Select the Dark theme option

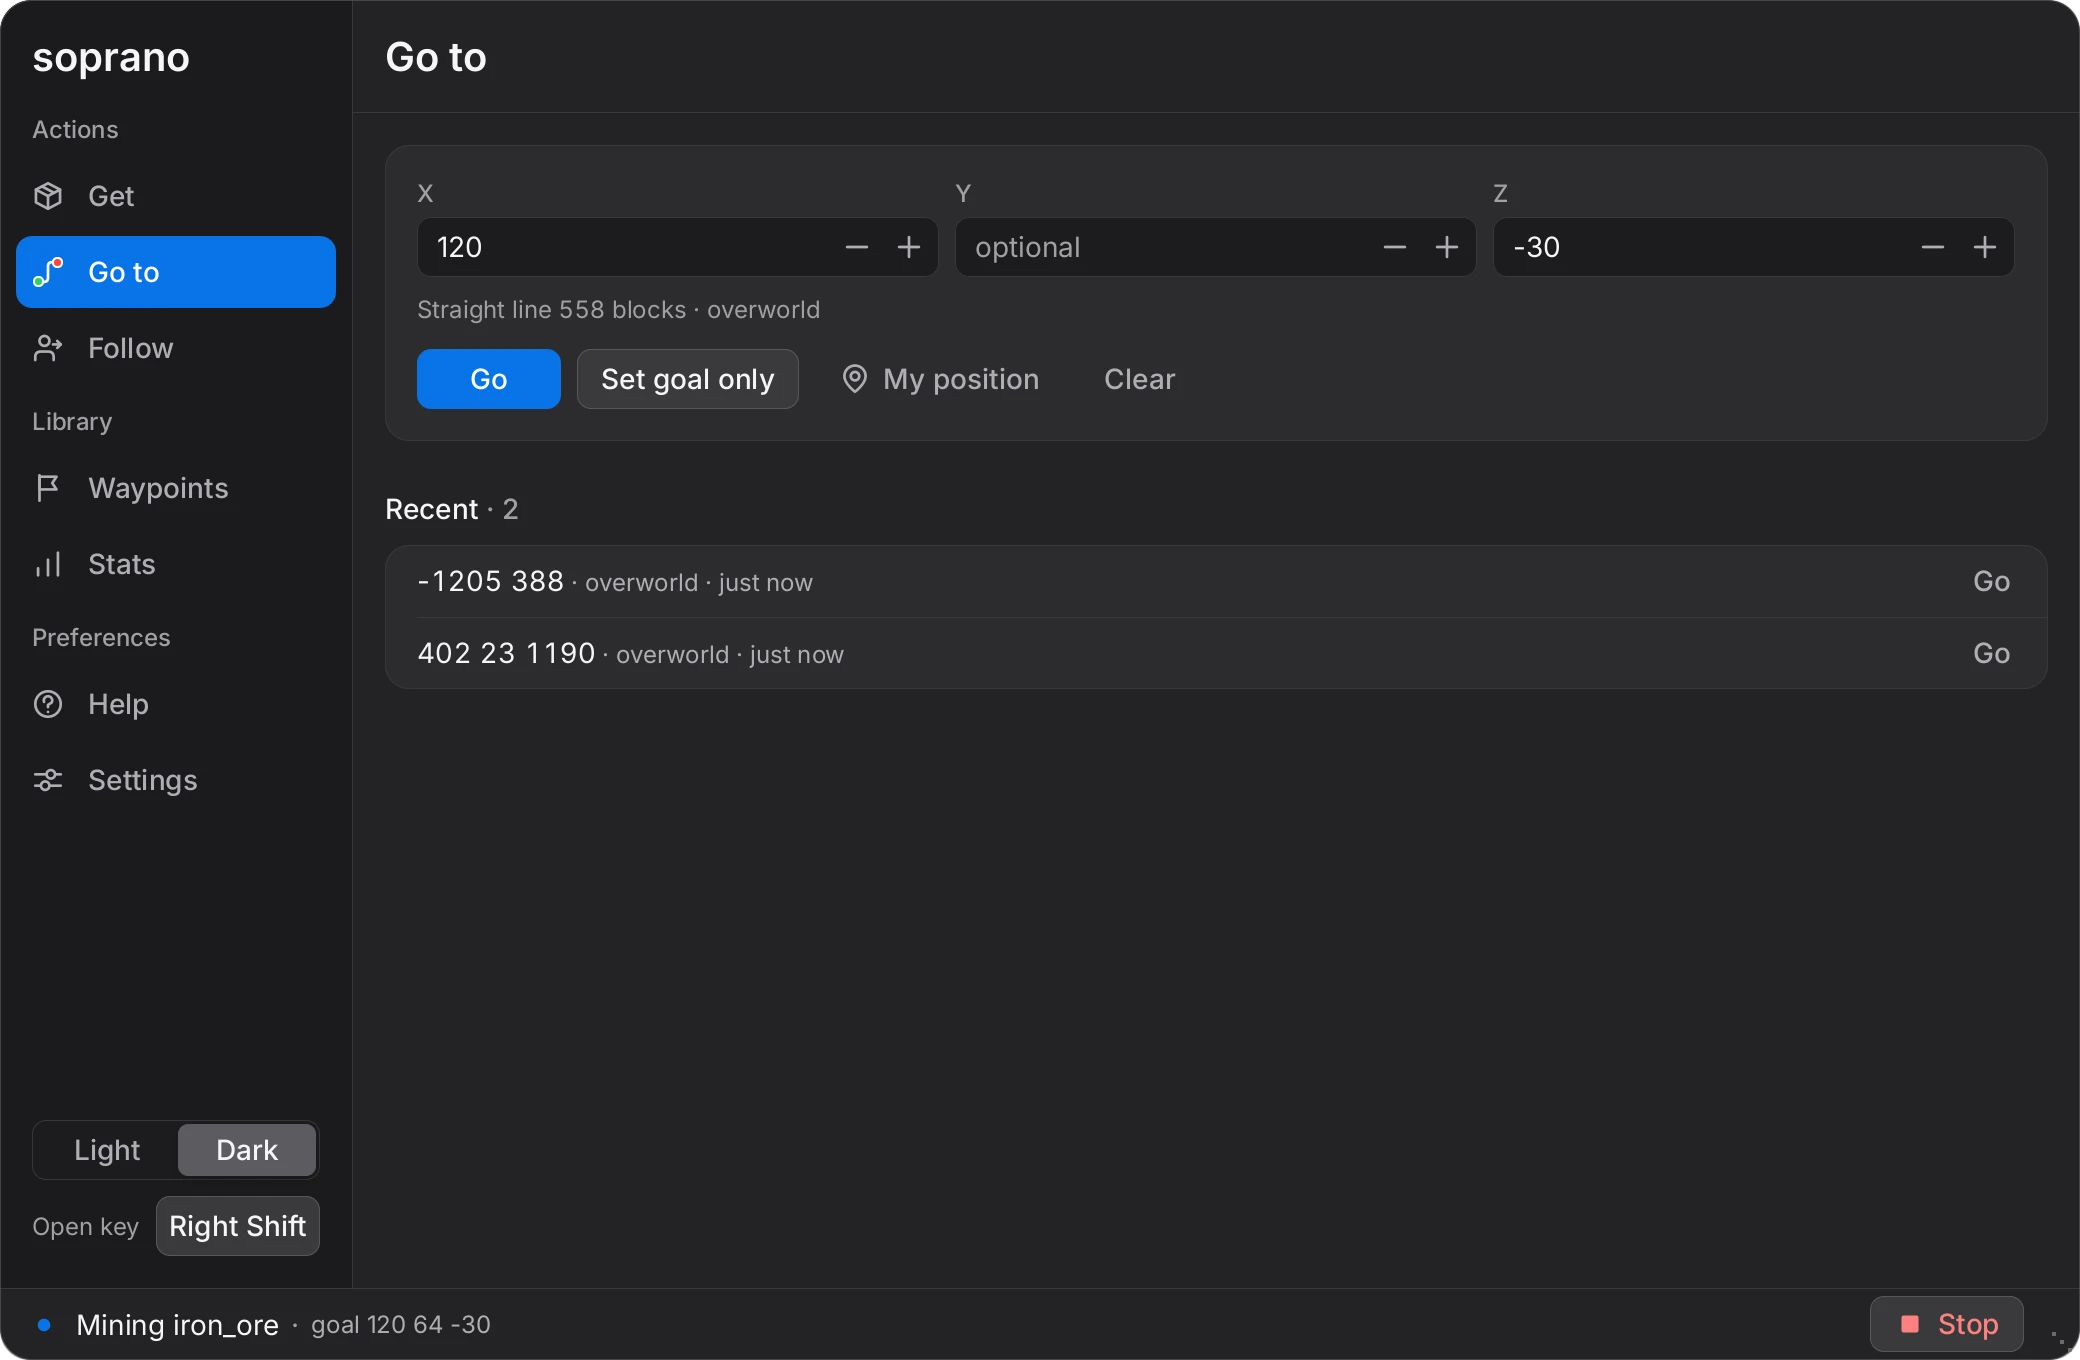pos(247,1150)
